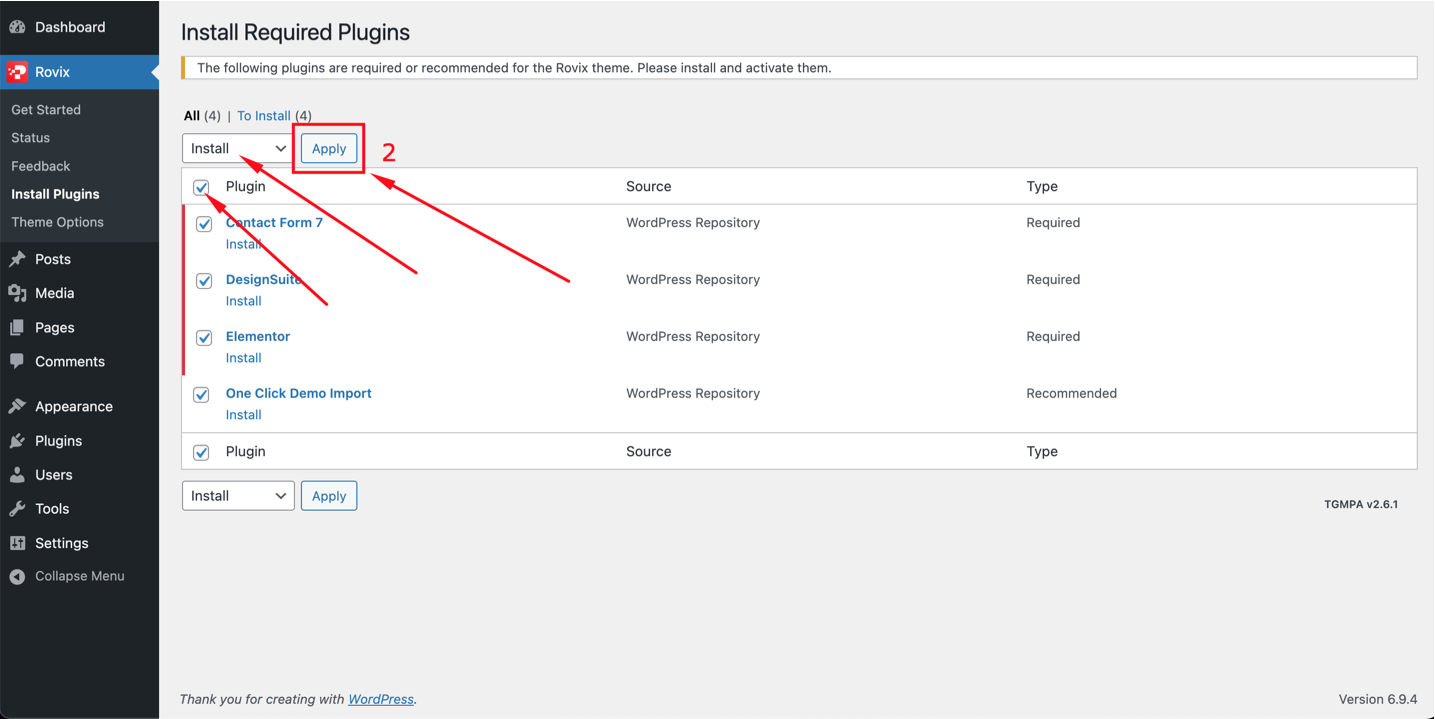Filter by All (4) plugins
This screenshot has height=719, width=1435.
(x=202, y=116)
